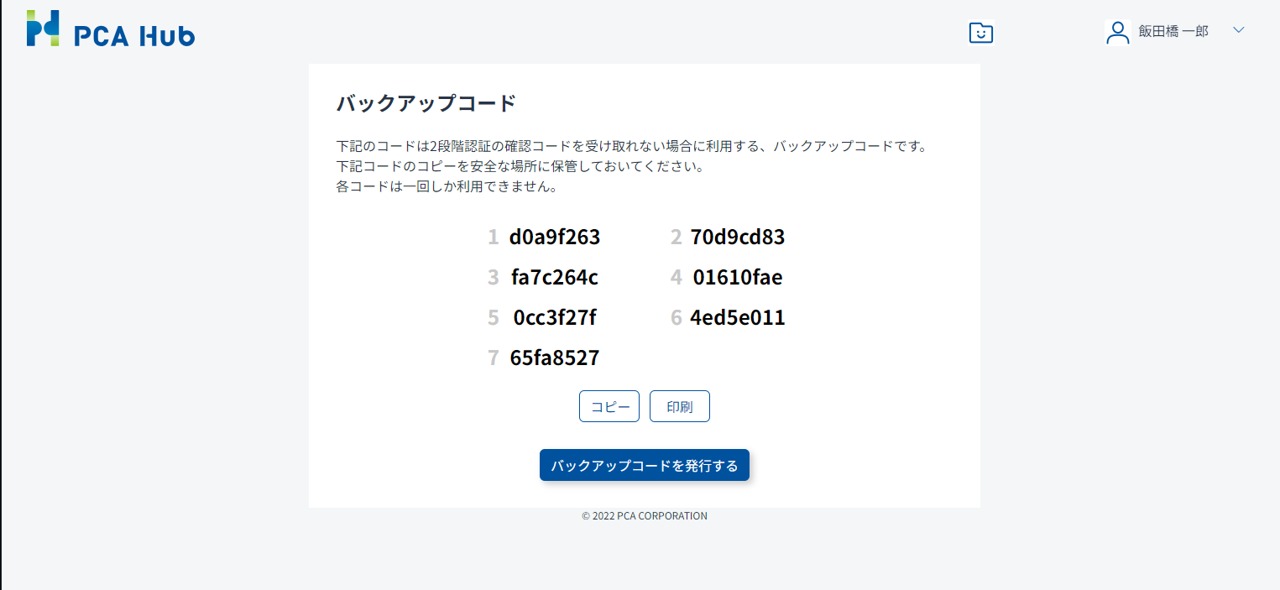Image resolution: width=1280 pixels, height=590 pixels.
Task: Click the 2022 PCA CORPORATION copyright text
Action: click(x=644, y=516)
